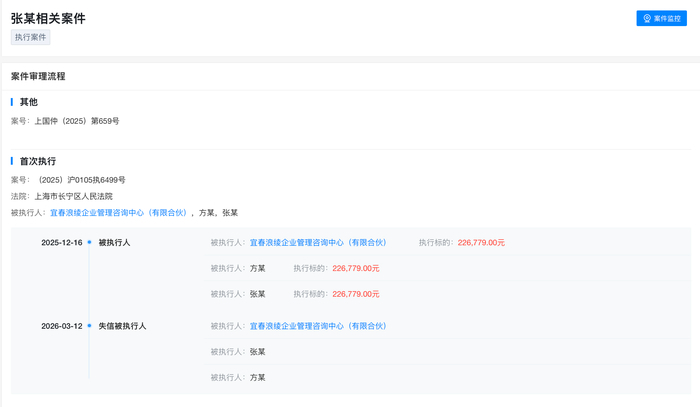Click the timeline dot for 2025-12-16
The image size is (700, 407).
89,242
